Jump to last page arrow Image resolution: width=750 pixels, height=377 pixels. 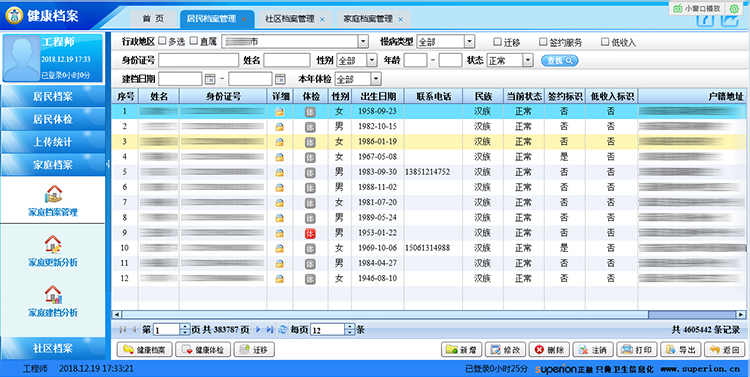(270, 330)
